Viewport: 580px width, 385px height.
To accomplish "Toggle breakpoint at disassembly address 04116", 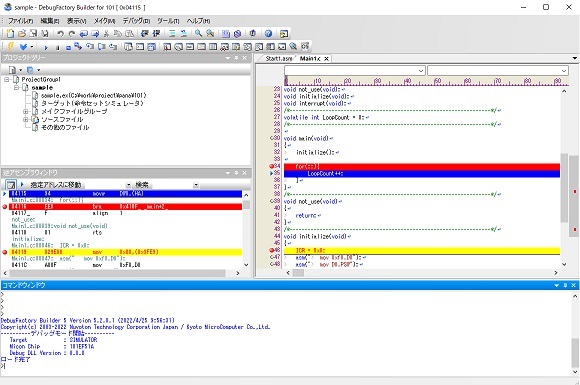I will click(5, 207).
